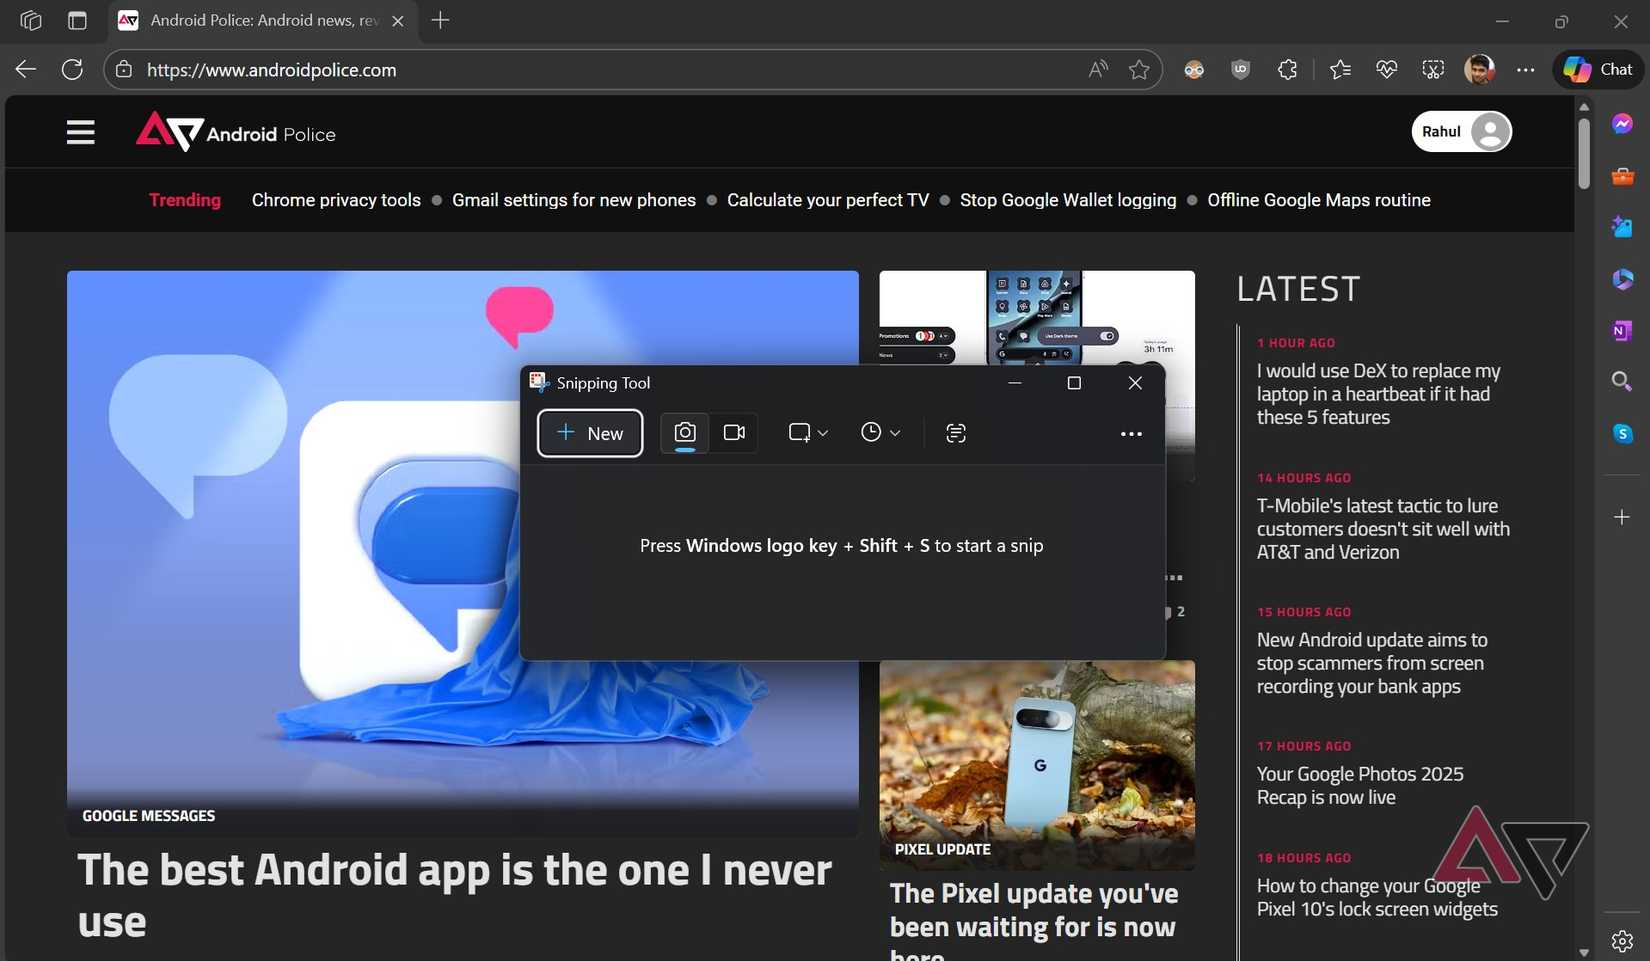The image size is (1650, 961).
Task: Open the Android Police hamburger menu
Action: click(80, 131)
